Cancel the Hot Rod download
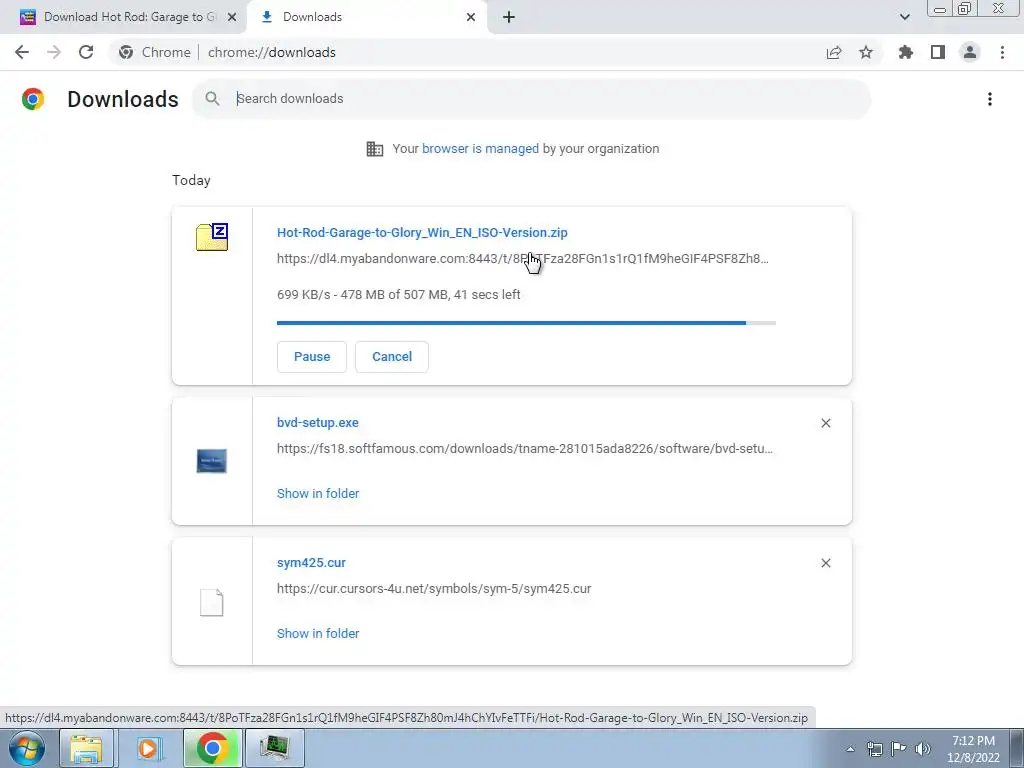Viewport: 1024px width, 768px height. [392, 357]
